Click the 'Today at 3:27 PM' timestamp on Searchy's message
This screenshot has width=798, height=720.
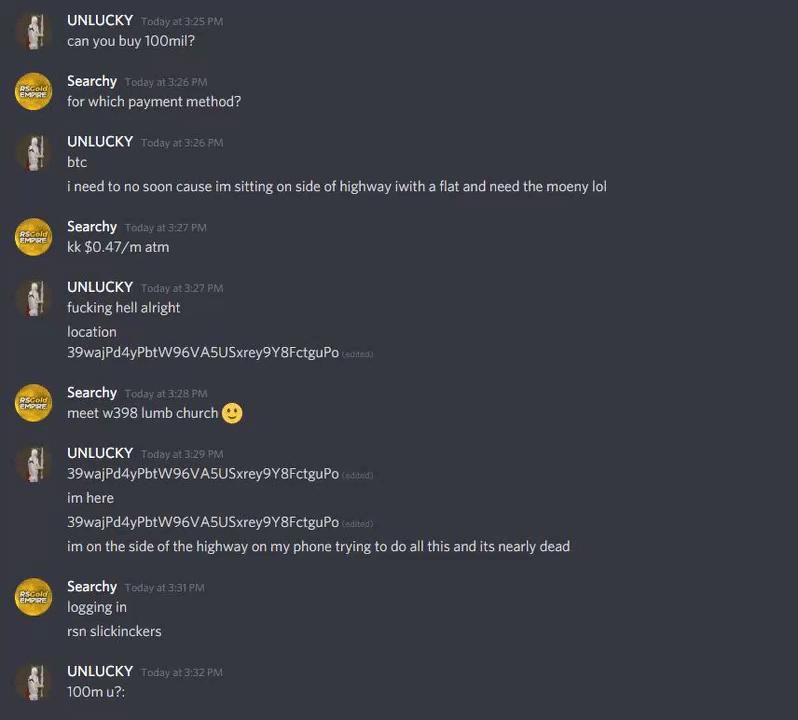point(166,227)
